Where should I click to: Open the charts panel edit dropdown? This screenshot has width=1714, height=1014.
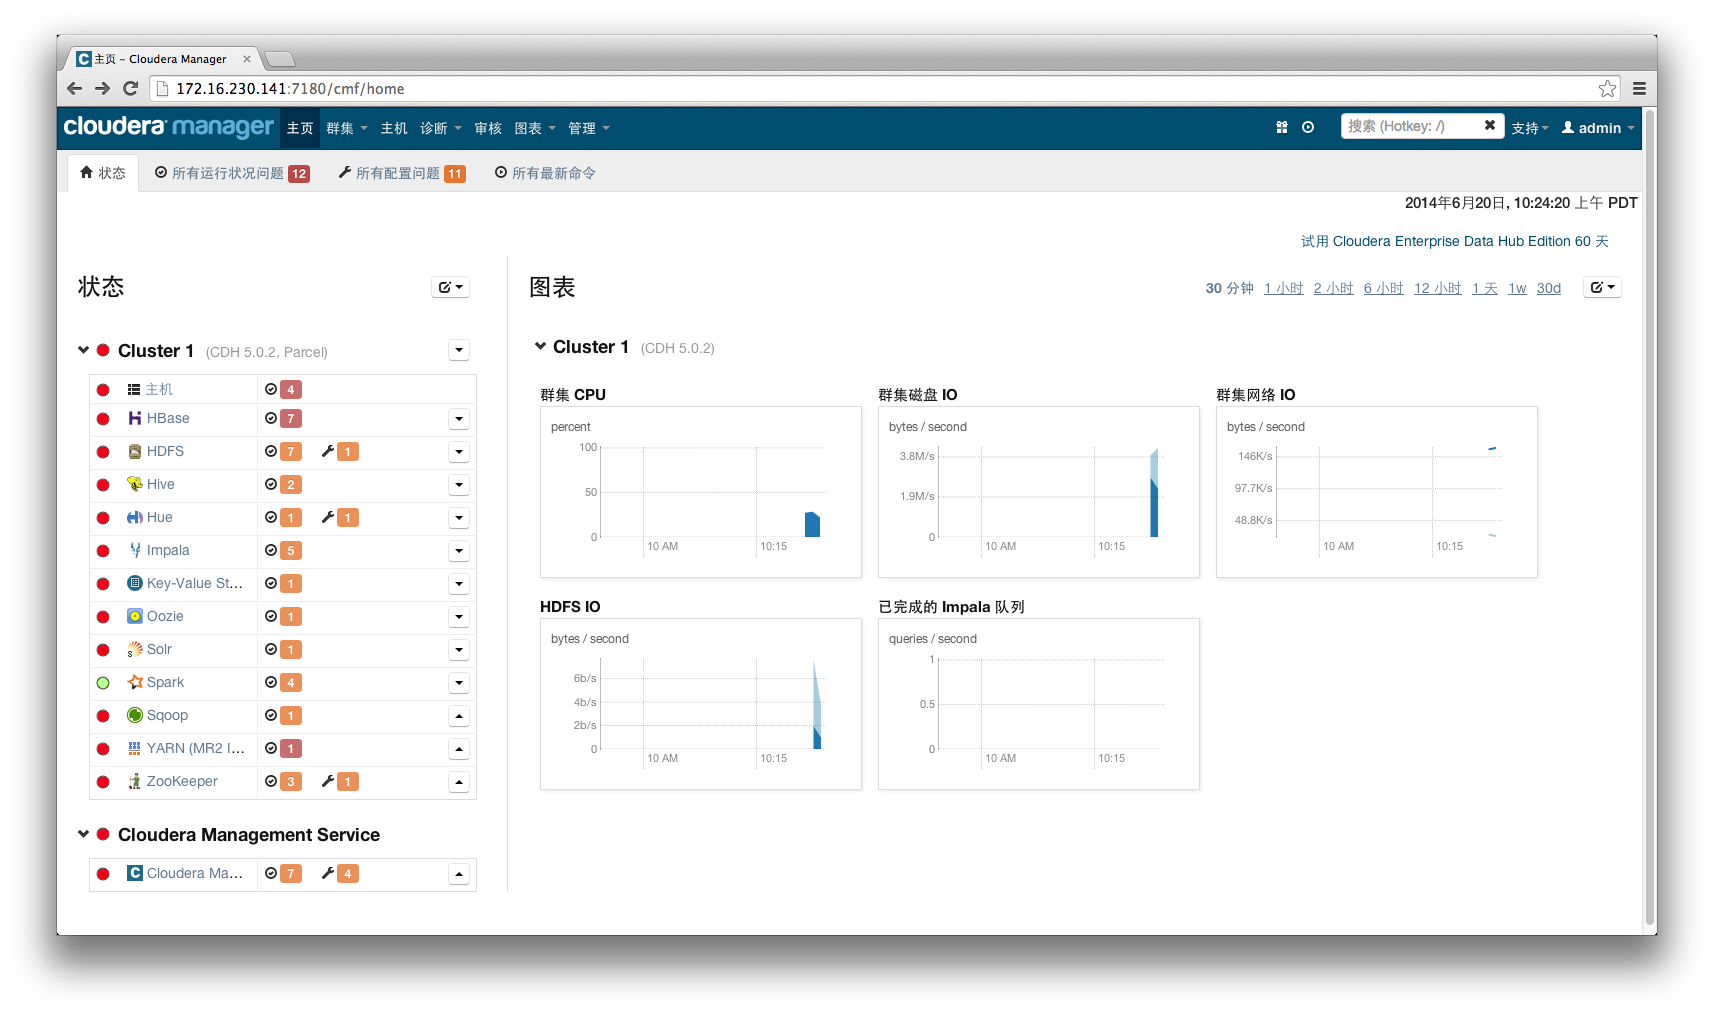1602,287
